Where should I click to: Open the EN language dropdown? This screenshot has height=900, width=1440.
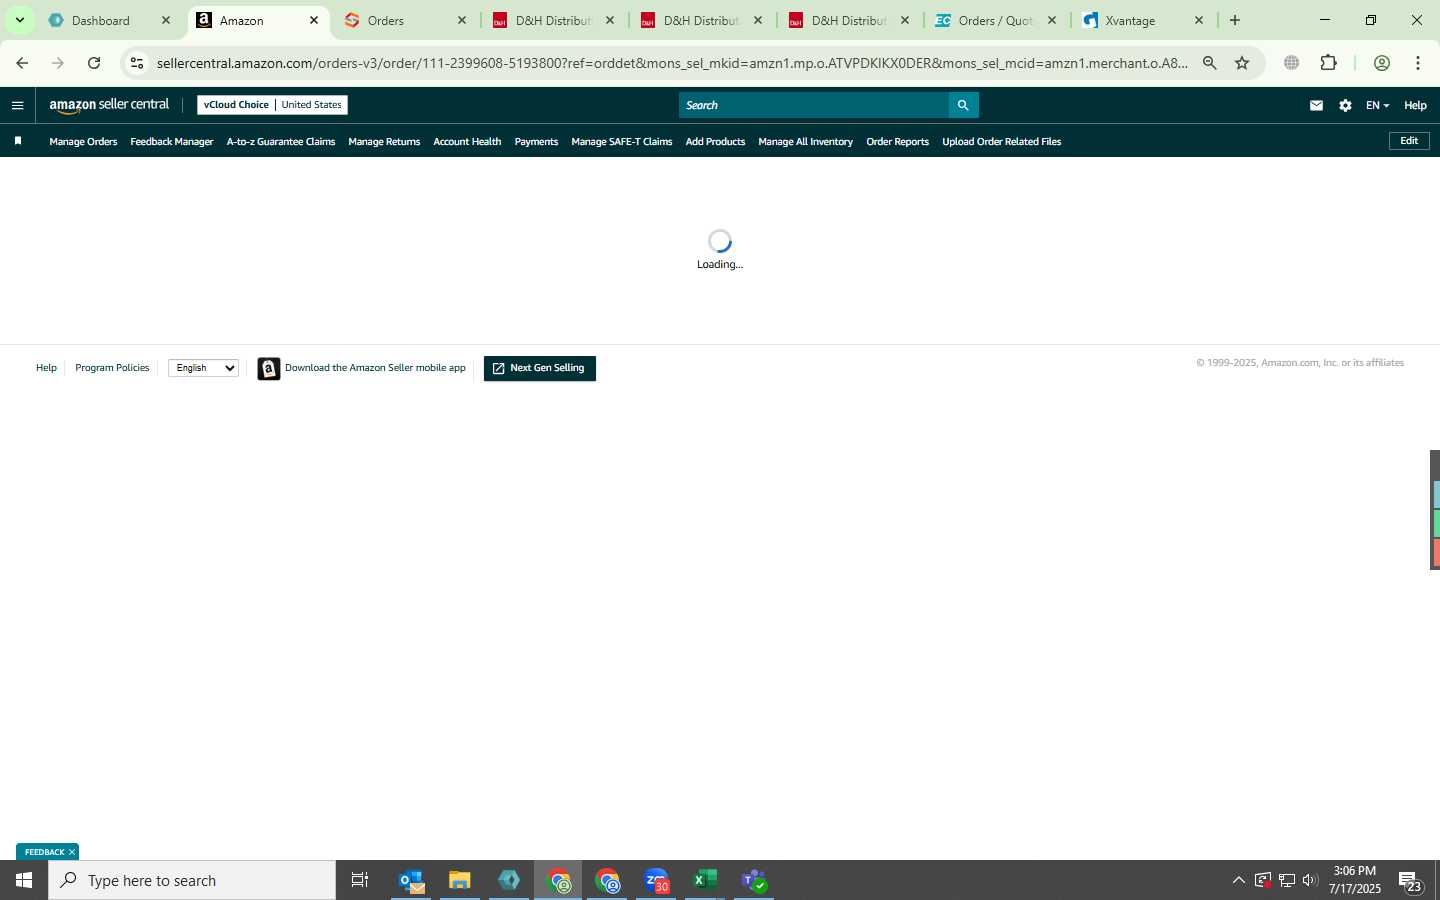coord(1377,105)
